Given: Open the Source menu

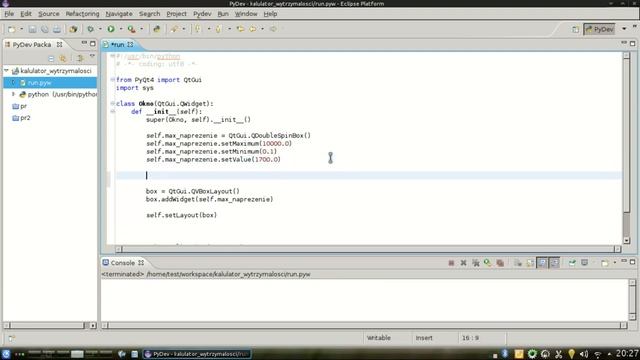Looking at the screenshot, I should (x=49, y=14).
